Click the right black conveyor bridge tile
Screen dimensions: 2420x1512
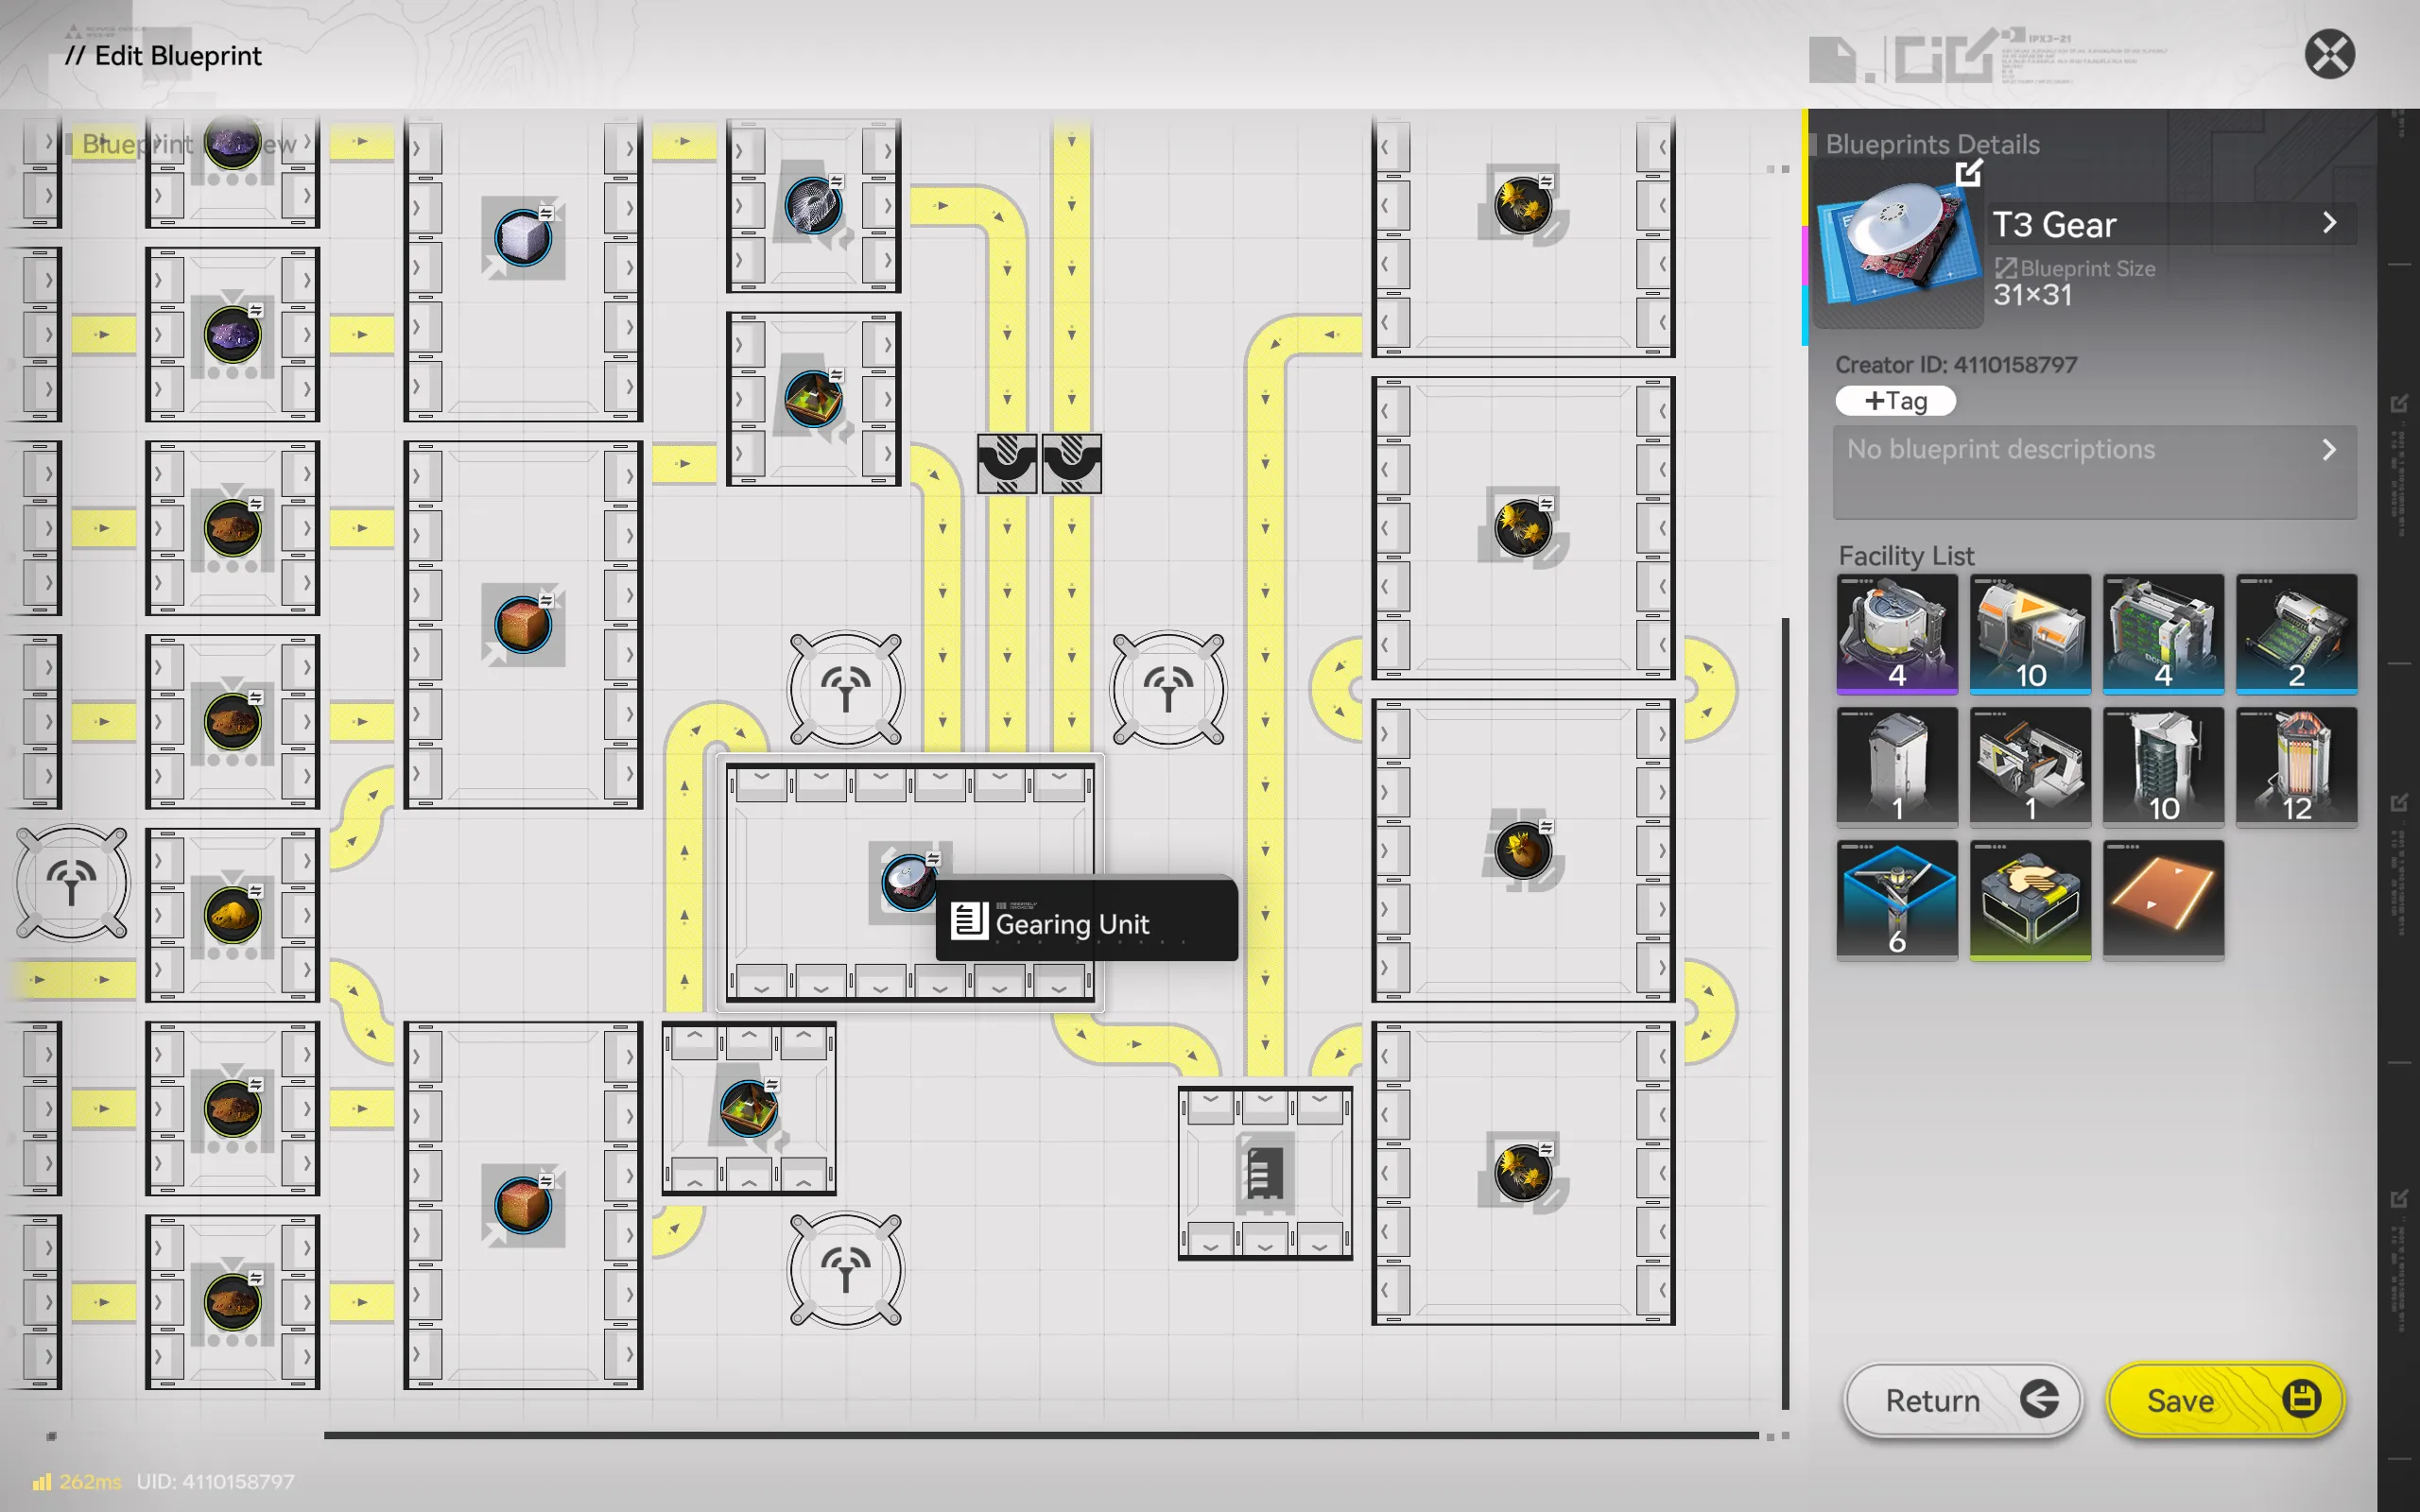tap(1071, 463)
